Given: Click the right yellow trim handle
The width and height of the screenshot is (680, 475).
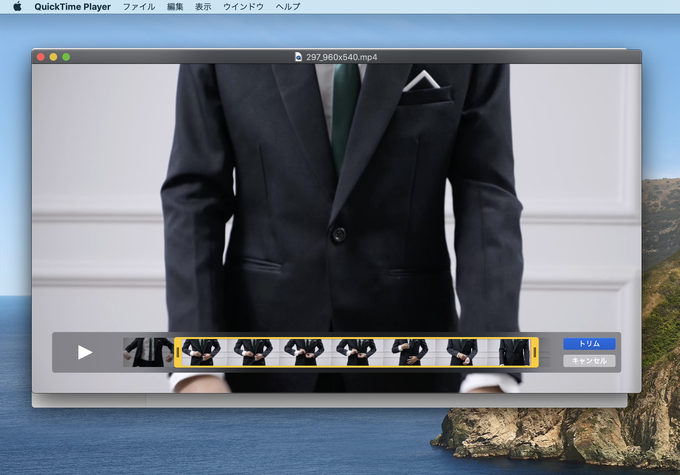Looking at the screenshot, I should (535, 353).
